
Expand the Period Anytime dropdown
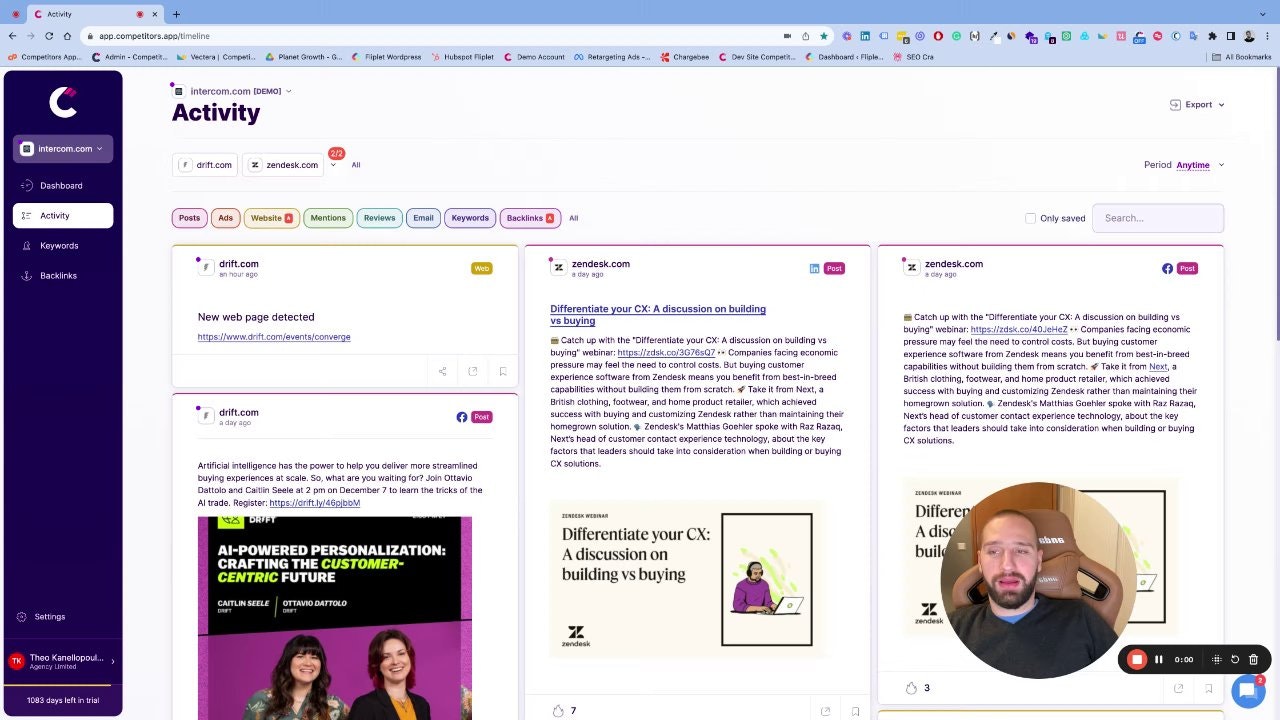click(x=1192, y=165)
